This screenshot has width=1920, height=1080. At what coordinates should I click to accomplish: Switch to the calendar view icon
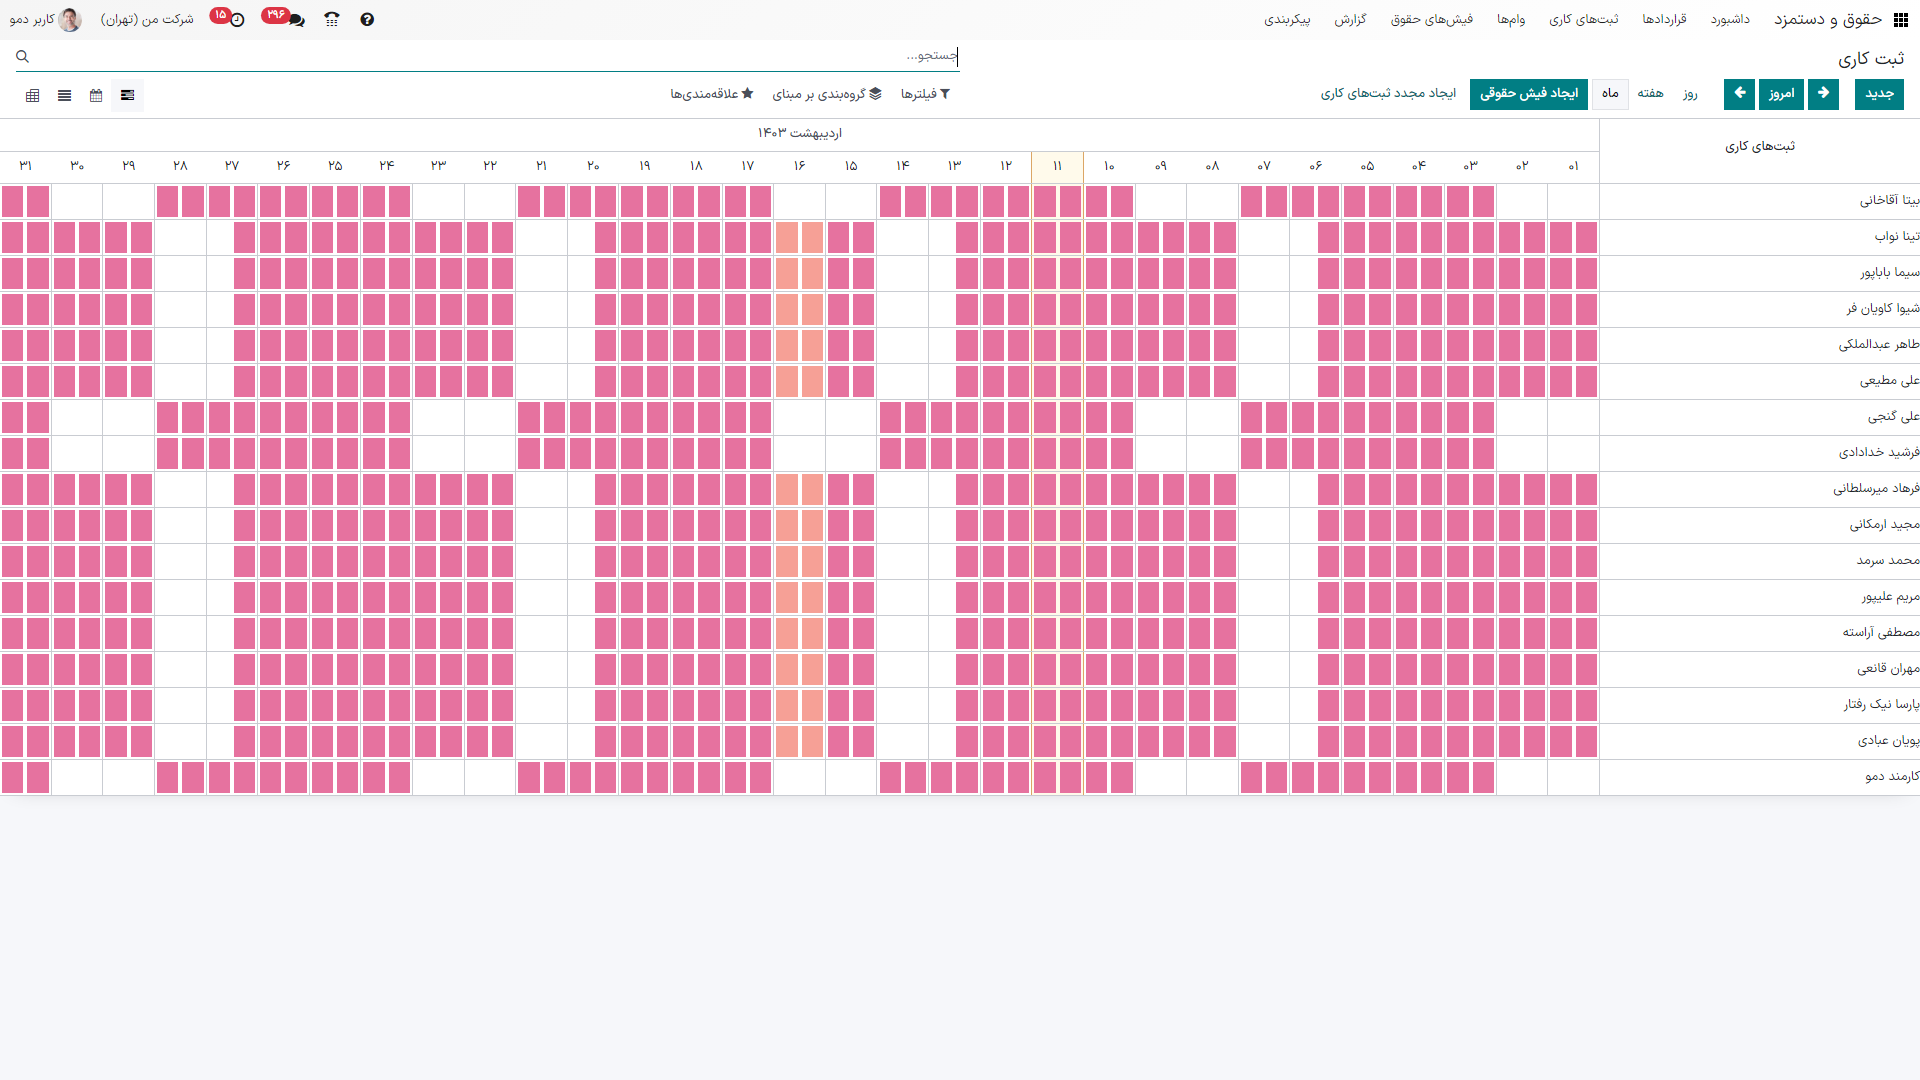96,95
